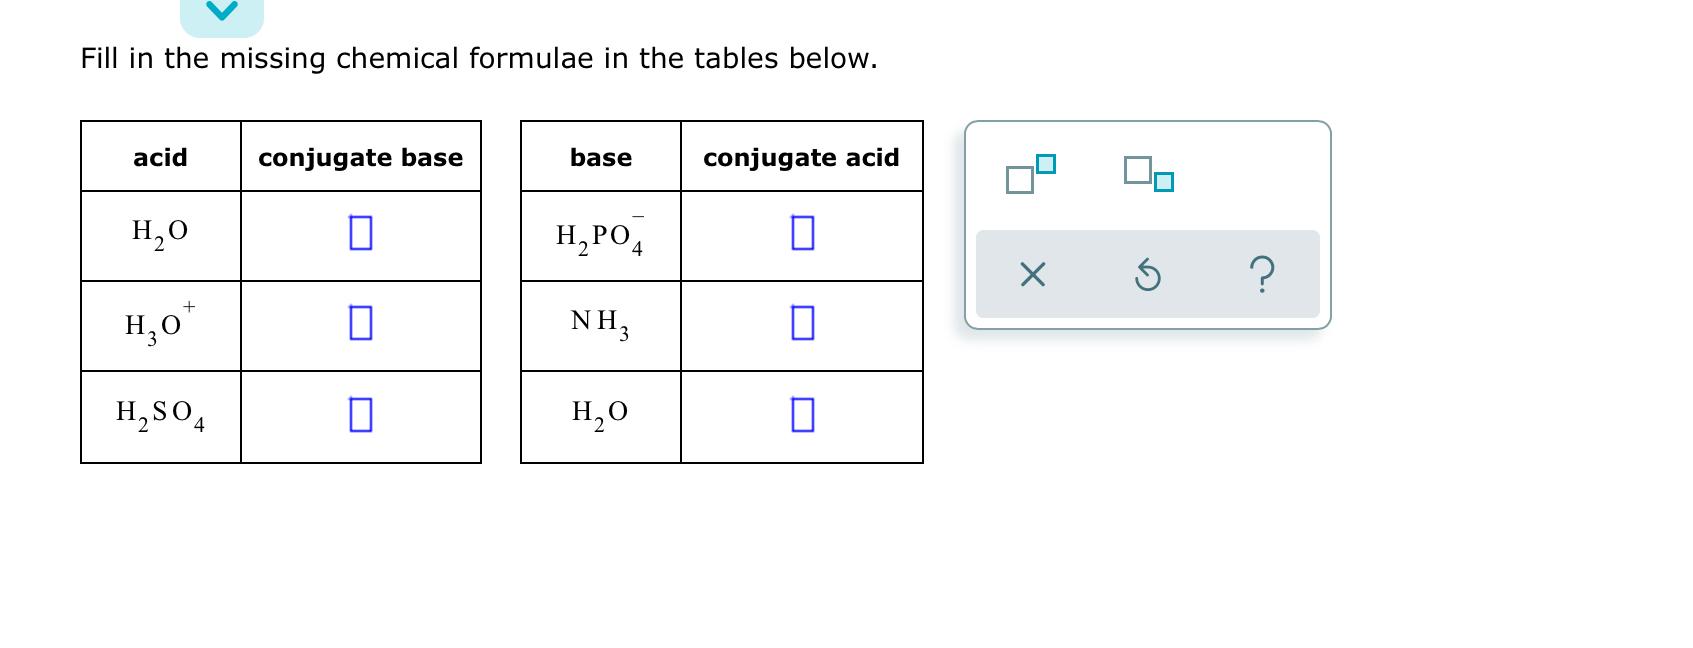Screen dimensions: 1693x648
Task: Click the H2SO4 acid cell
Action: (161, 416)
